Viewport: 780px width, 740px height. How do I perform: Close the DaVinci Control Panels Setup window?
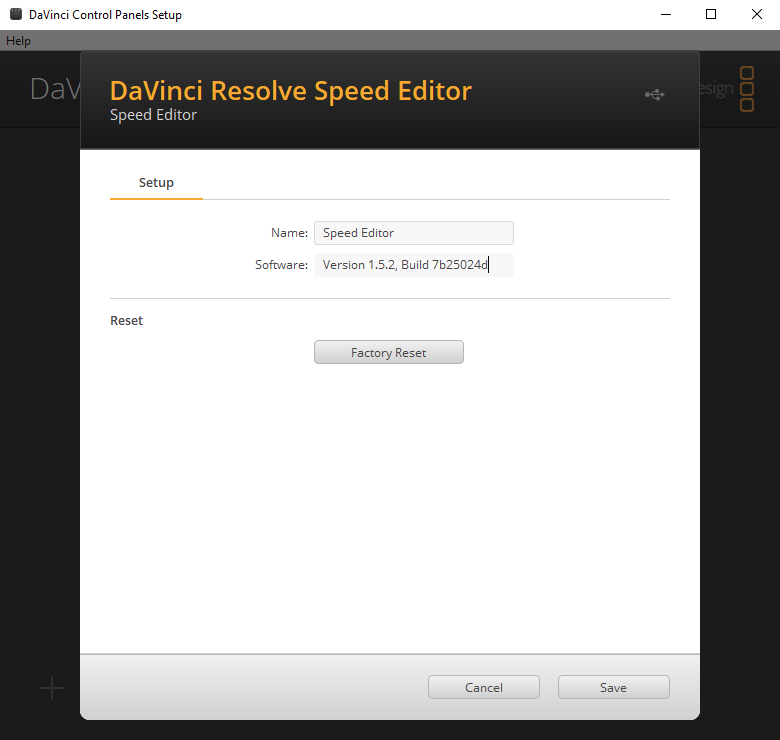[757, 15]
